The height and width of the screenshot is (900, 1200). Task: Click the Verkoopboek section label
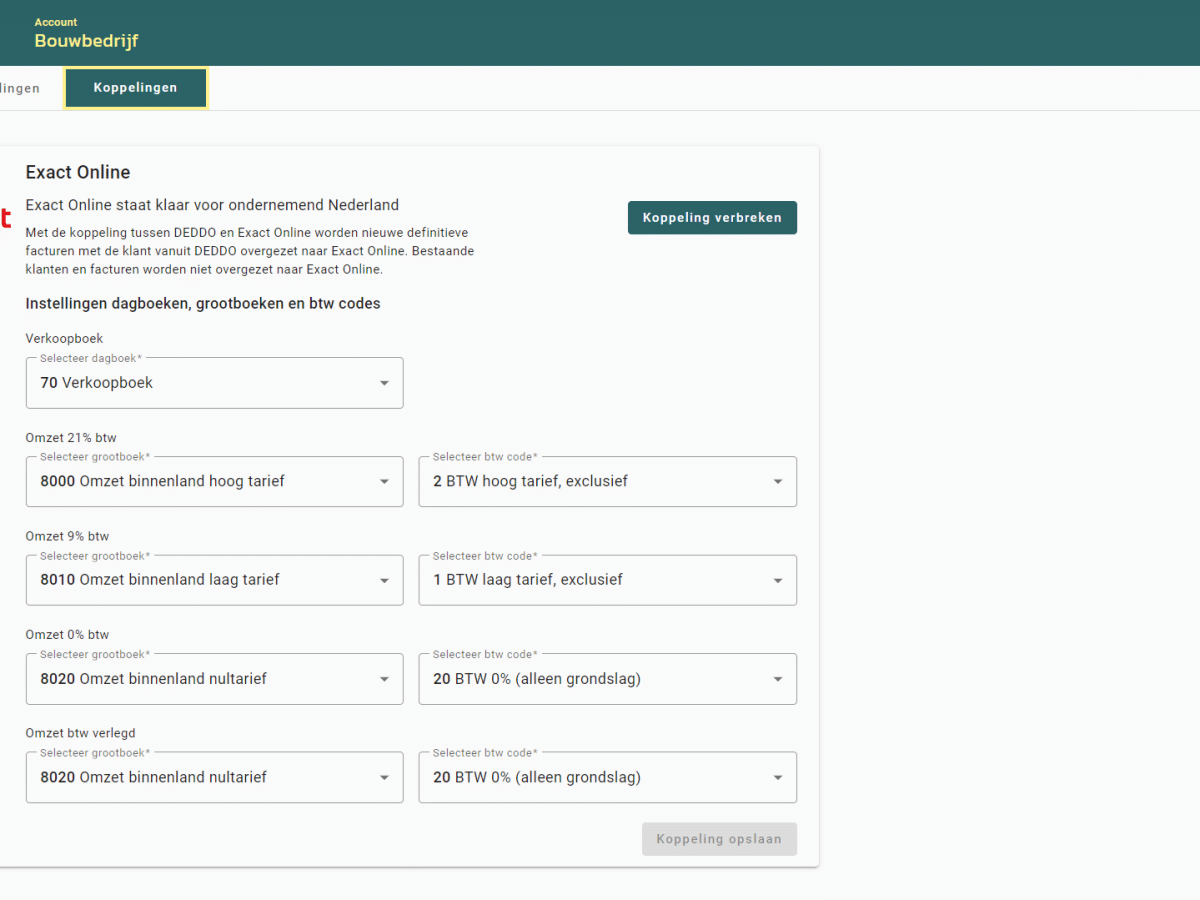tap(64, 338)
